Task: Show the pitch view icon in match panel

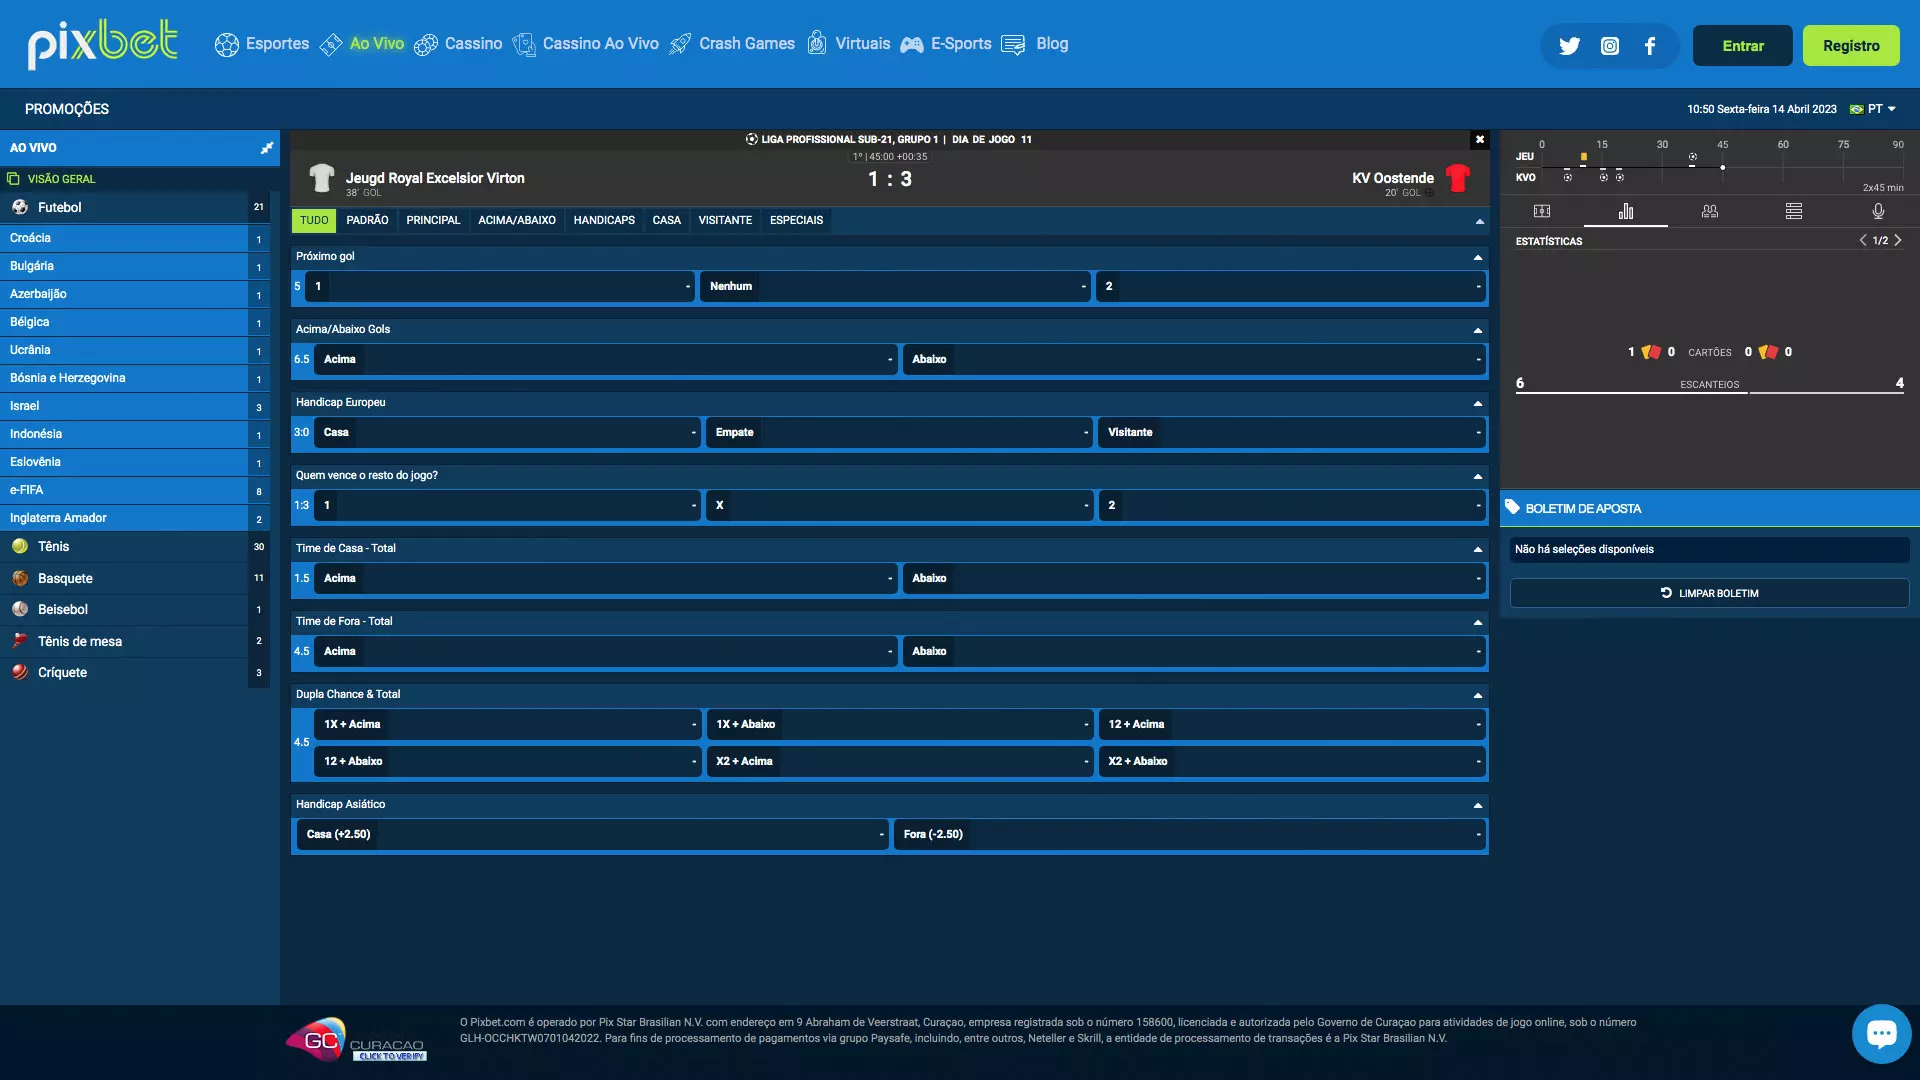Action: [x=1542, y=211]
